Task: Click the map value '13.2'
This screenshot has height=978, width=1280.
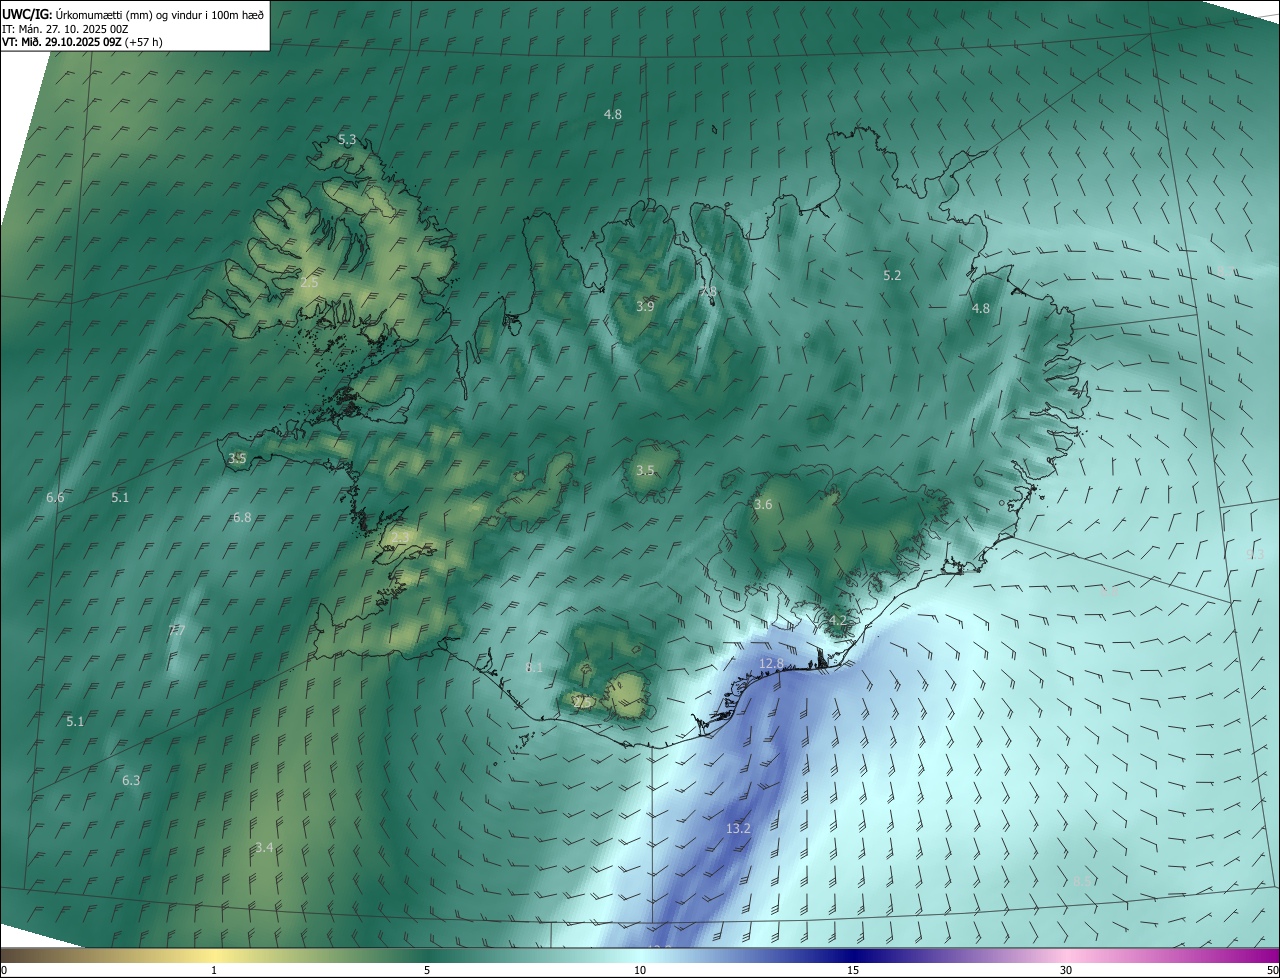Action: pyautogui.click(x=738, y=828)
